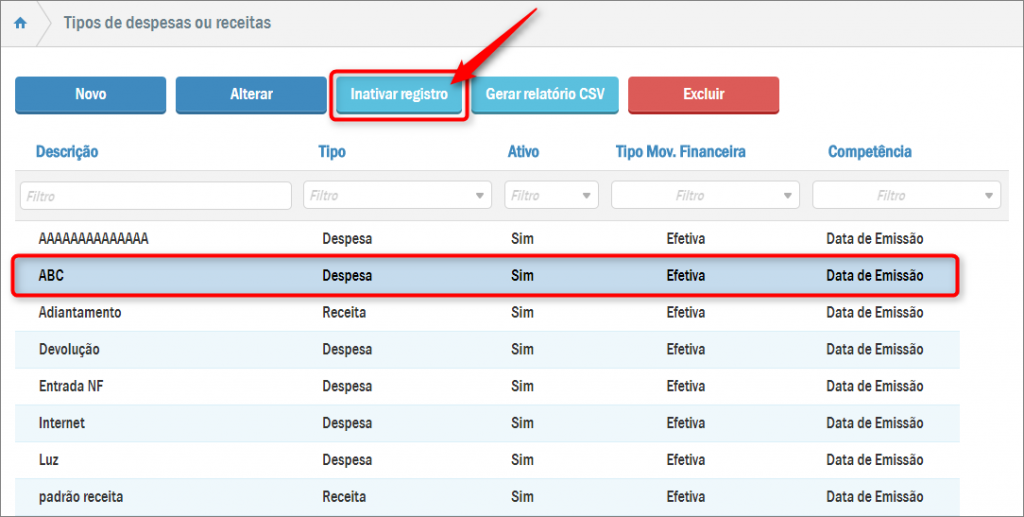
Task: Click the red Excluir button
Action: pos(703,95)
